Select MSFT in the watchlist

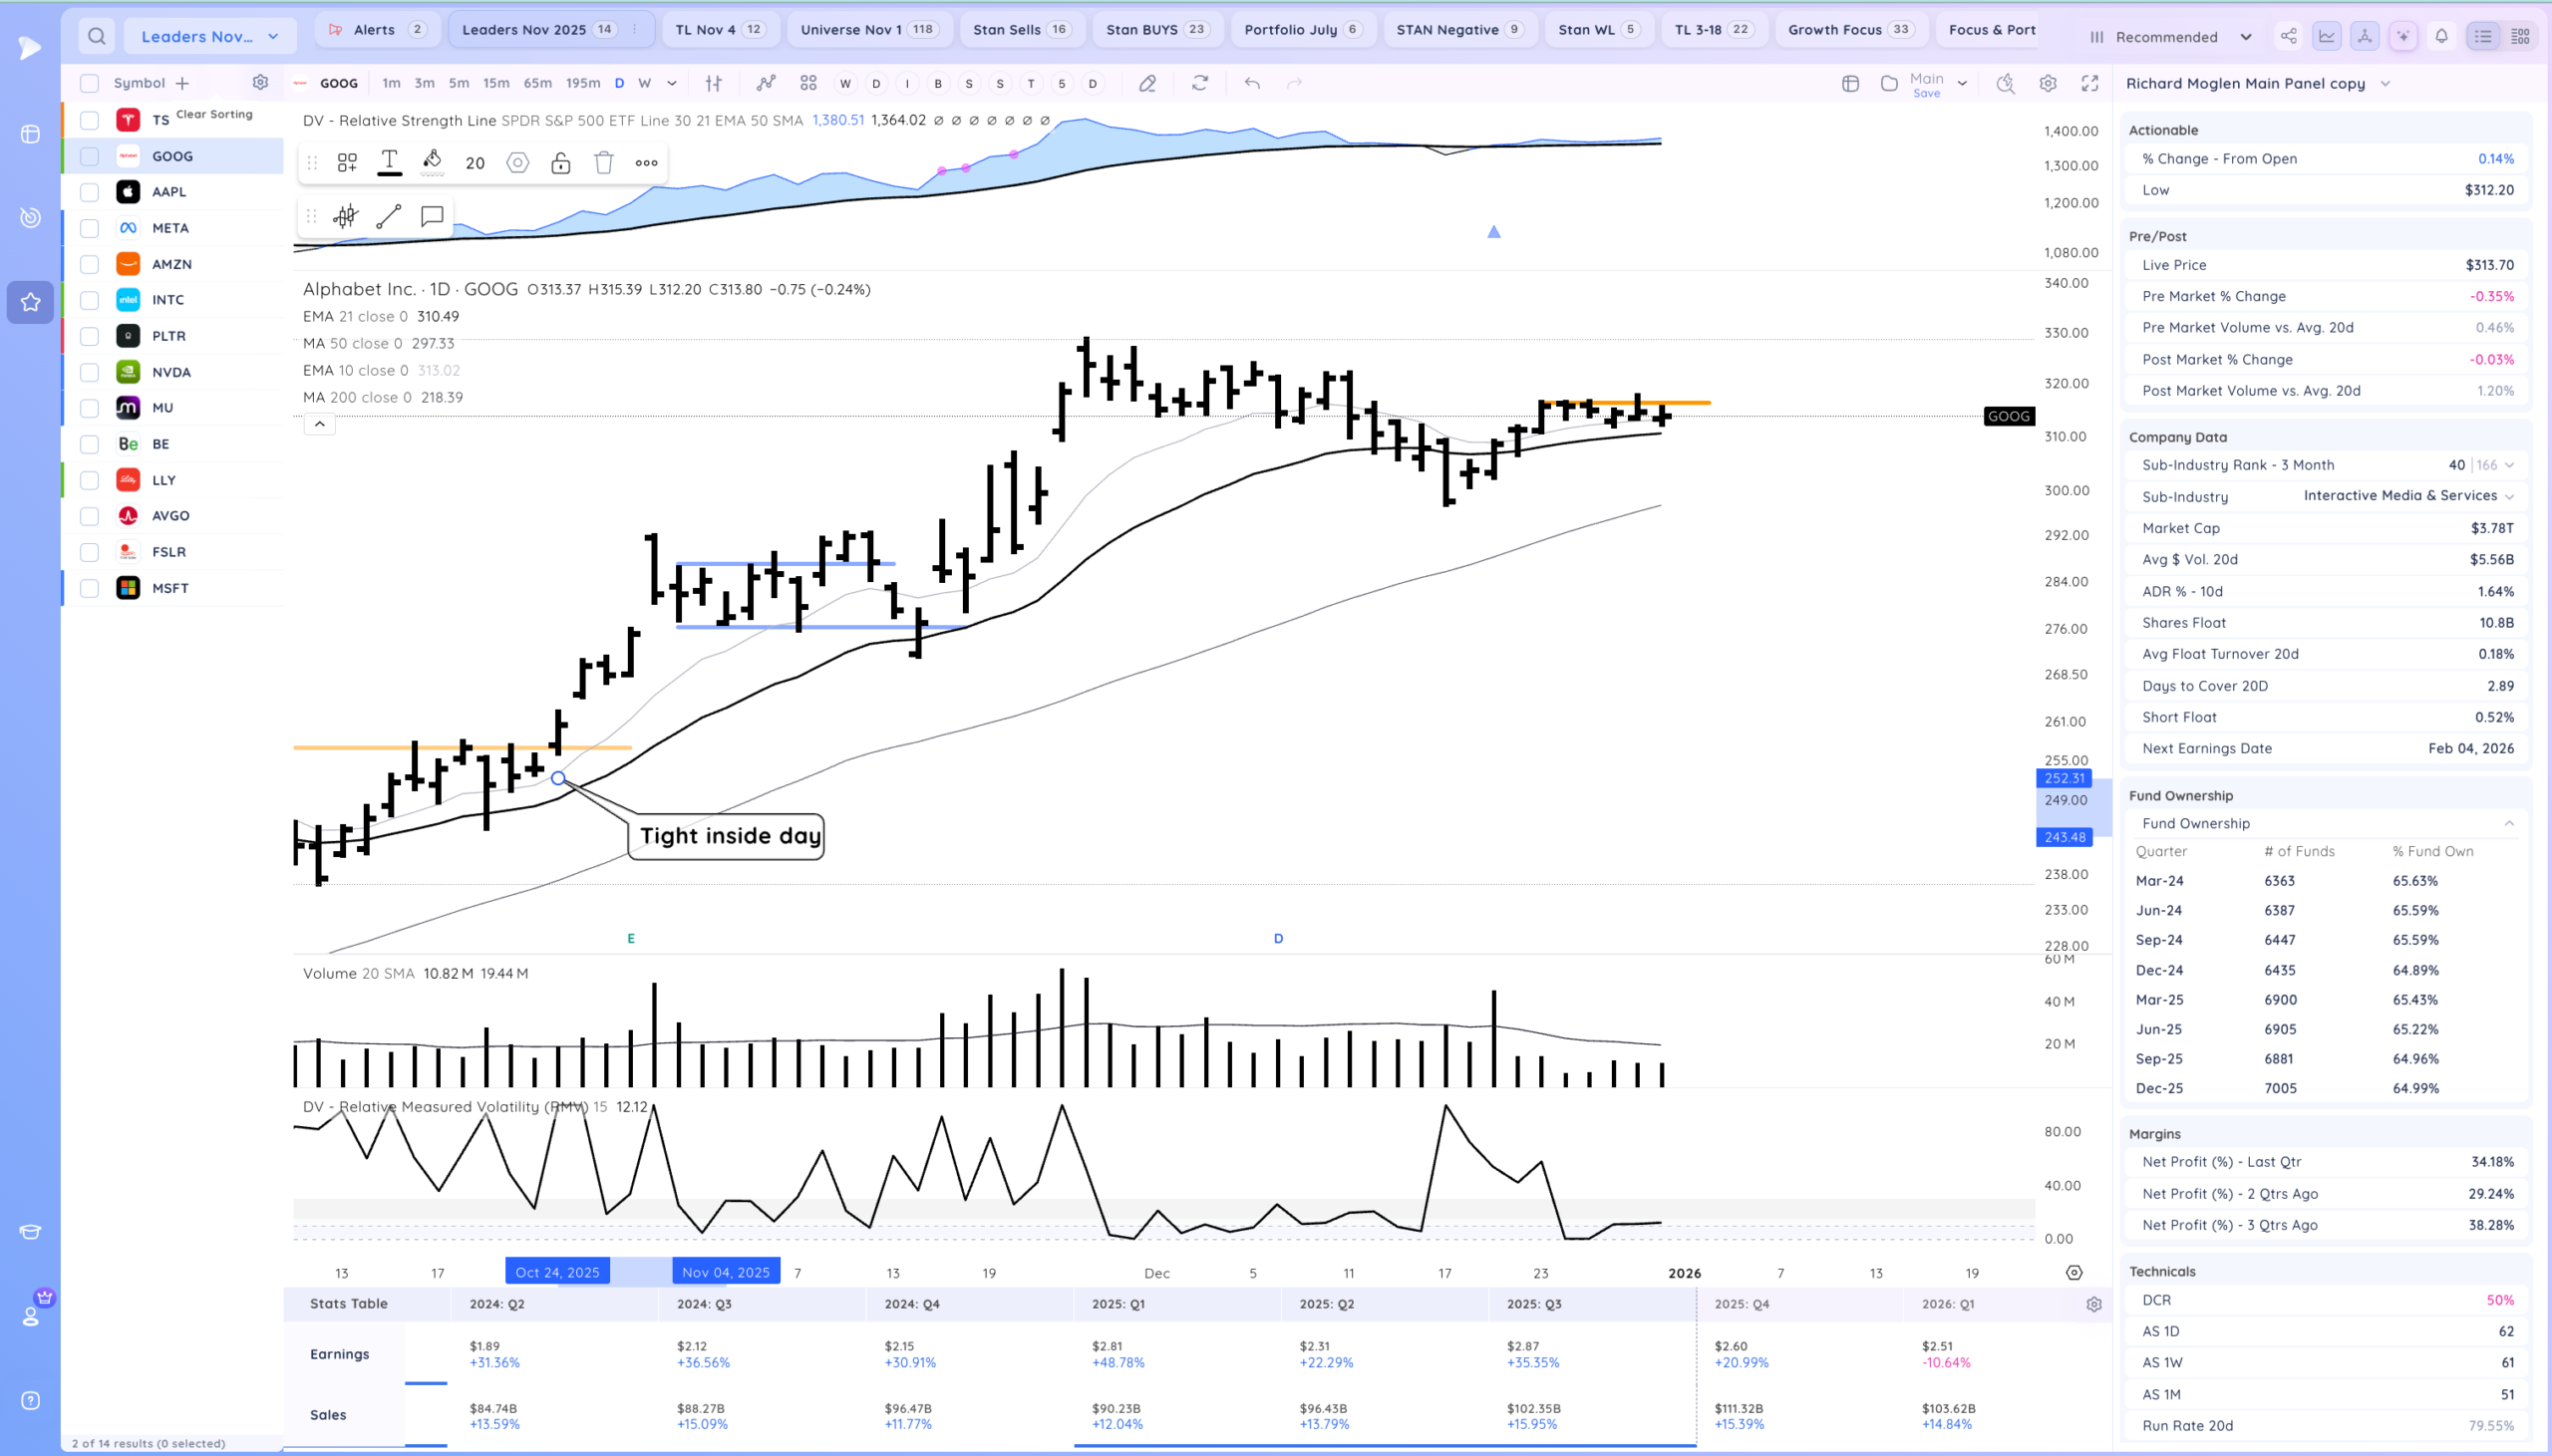170,588
